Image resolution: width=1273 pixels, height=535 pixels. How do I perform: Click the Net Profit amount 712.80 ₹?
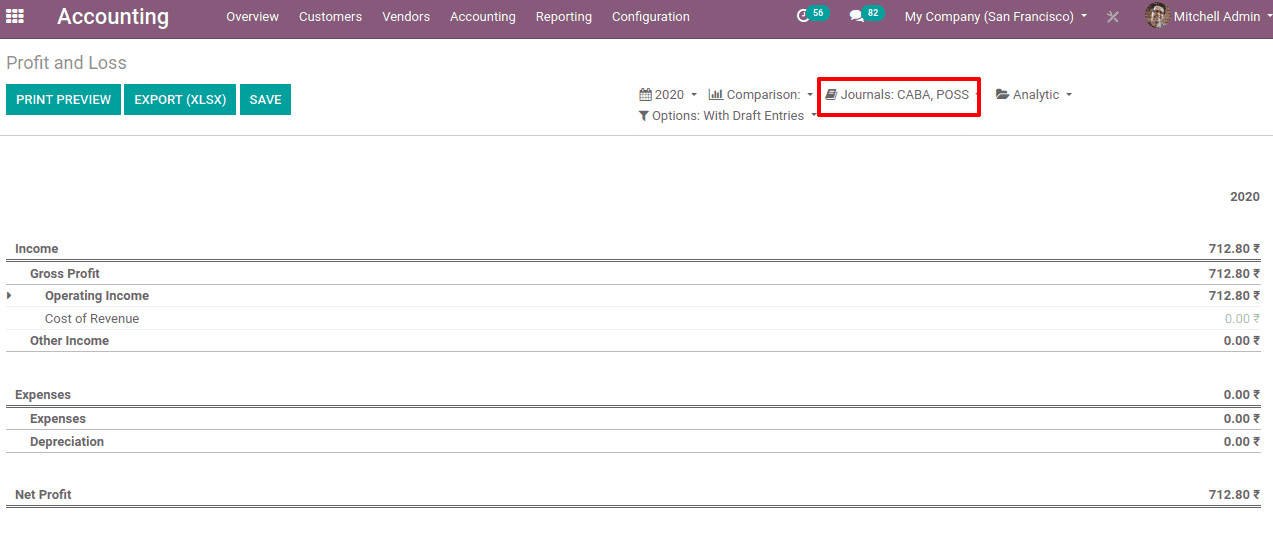point(1234,495)
